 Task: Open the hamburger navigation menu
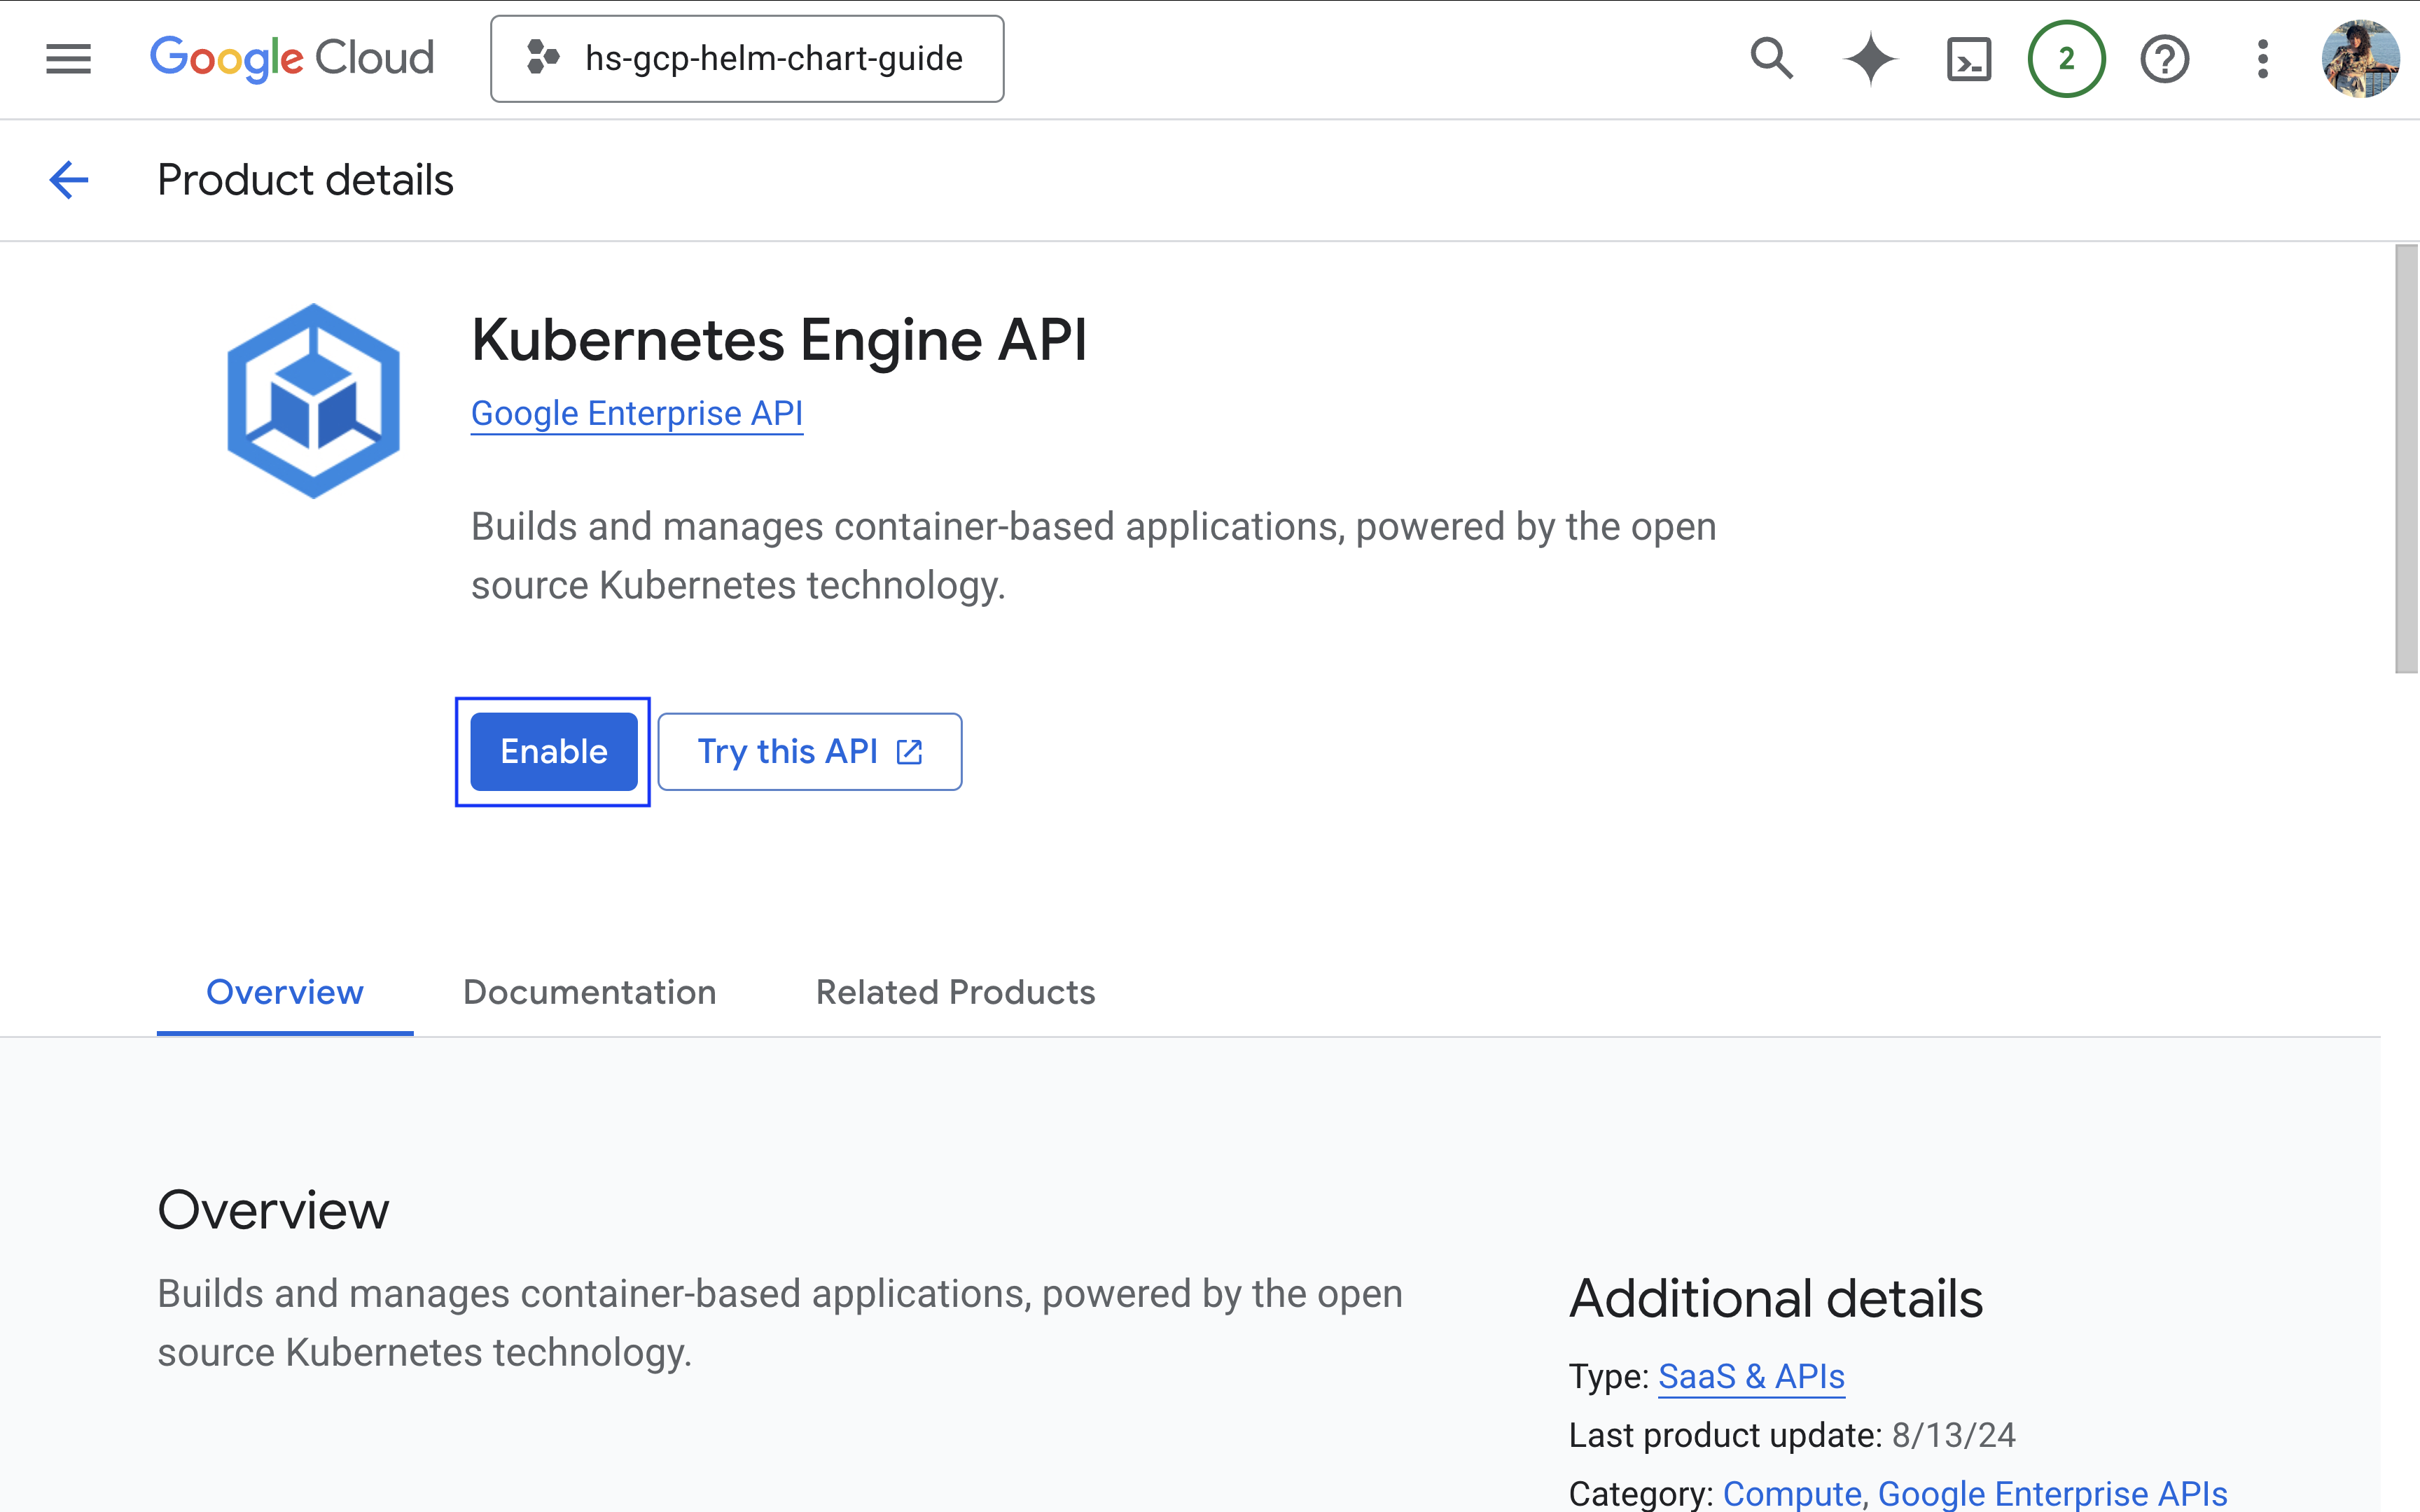point(68,59)
